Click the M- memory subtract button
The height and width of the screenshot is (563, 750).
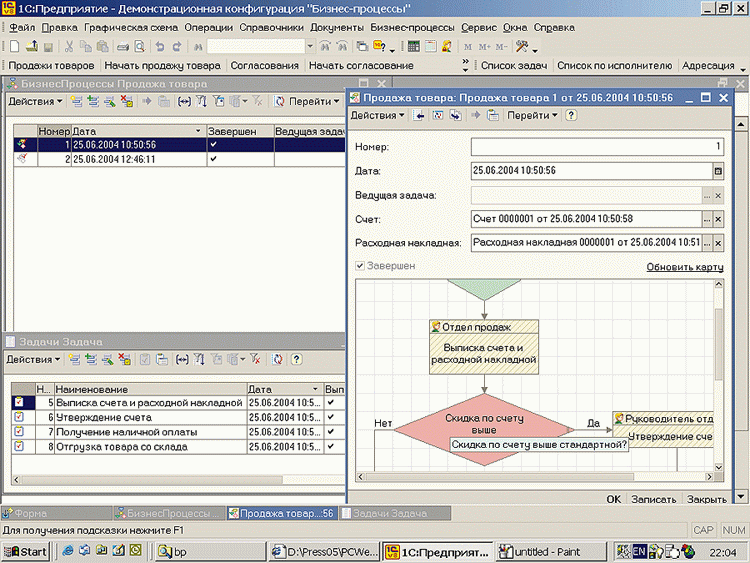coord(501,47)
